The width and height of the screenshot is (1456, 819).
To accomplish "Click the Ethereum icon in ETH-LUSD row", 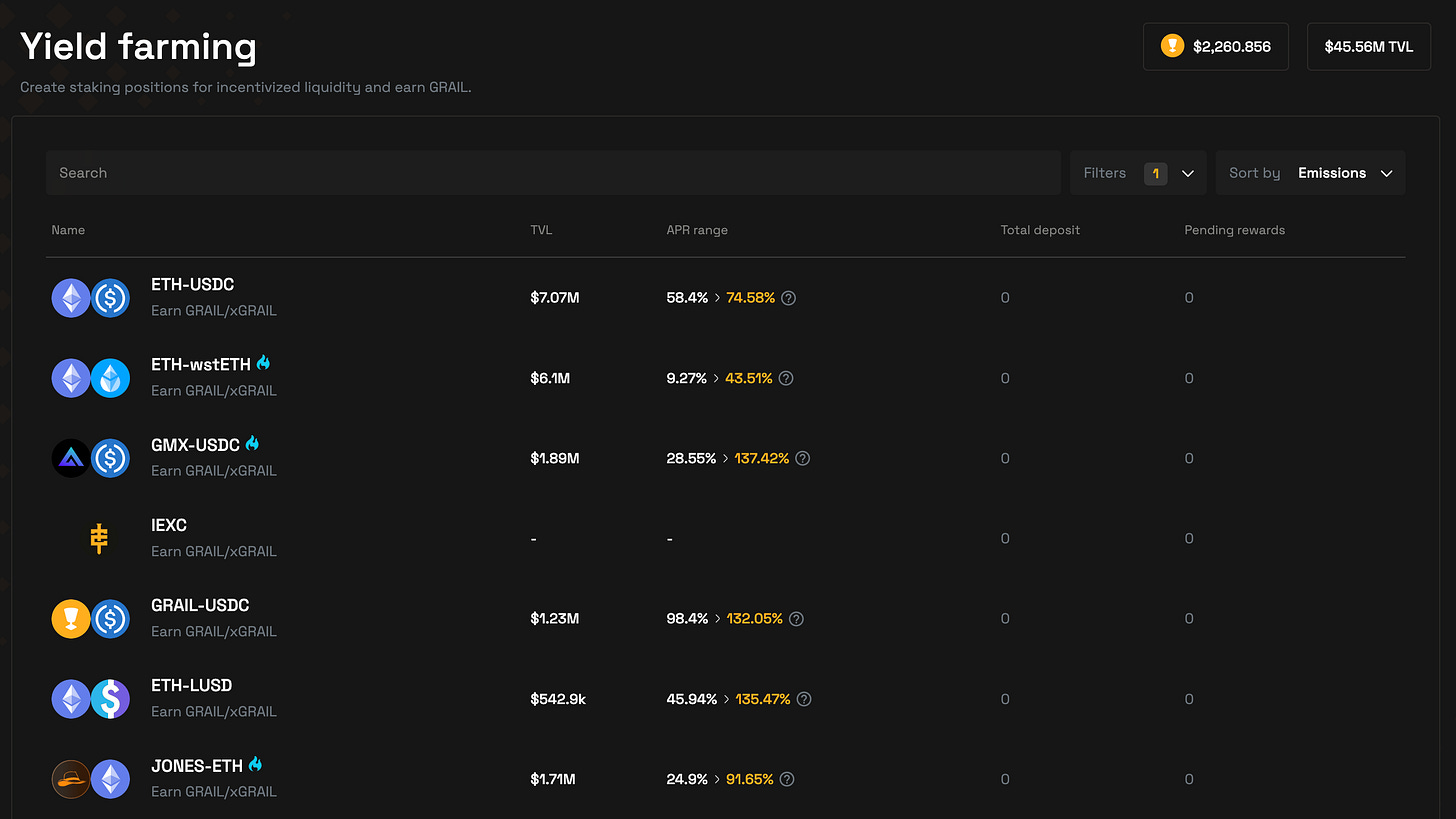I will (71, 699).
